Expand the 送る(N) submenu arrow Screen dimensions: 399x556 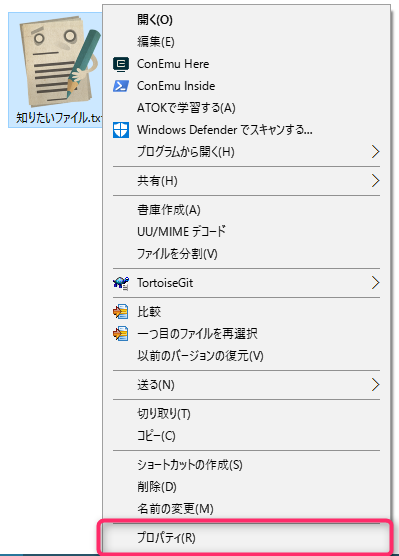tap(375, 385)
